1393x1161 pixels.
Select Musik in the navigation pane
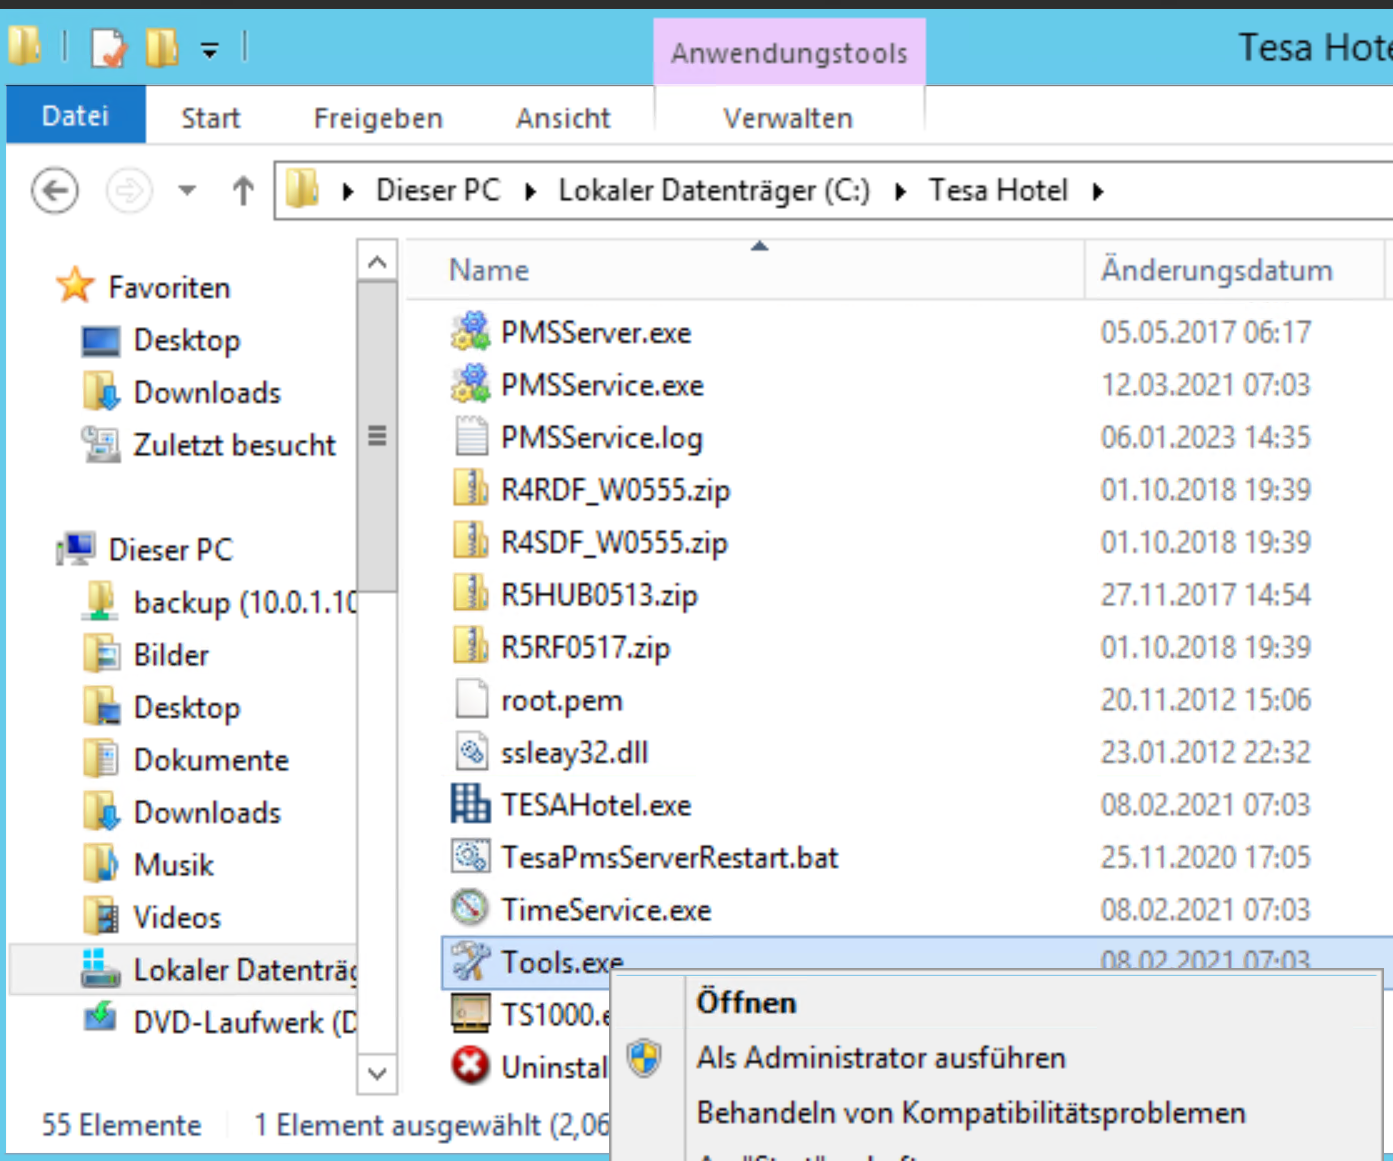[174, 864]
